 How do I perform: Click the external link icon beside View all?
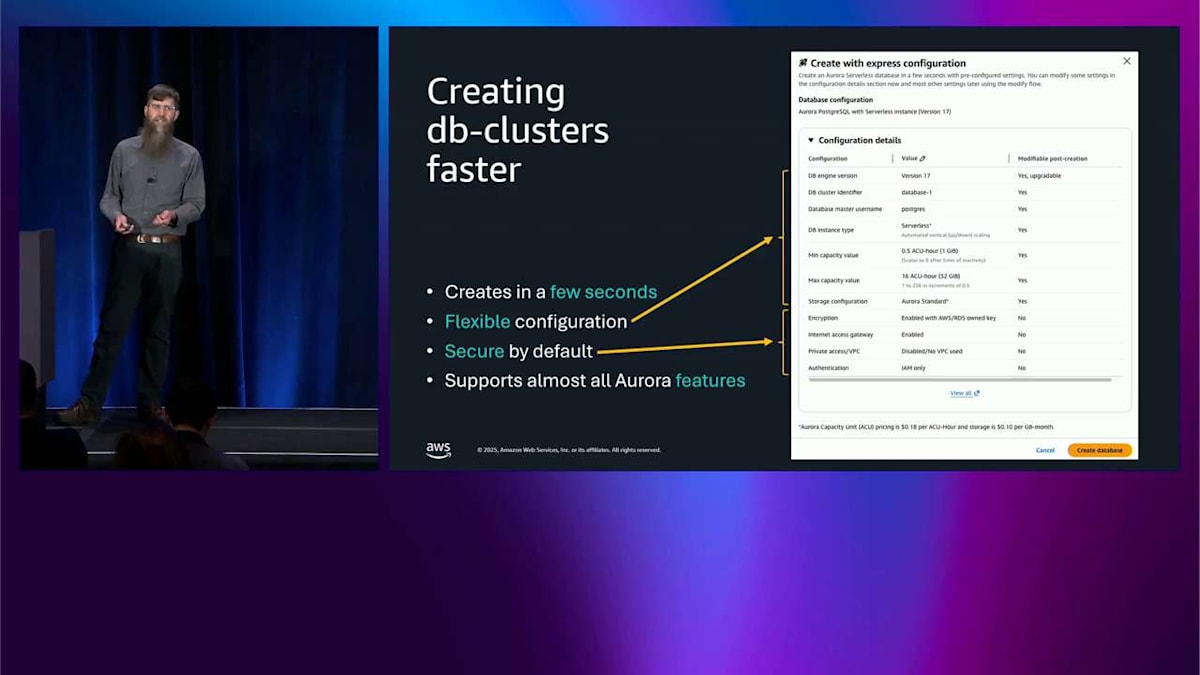pos(977,393)
